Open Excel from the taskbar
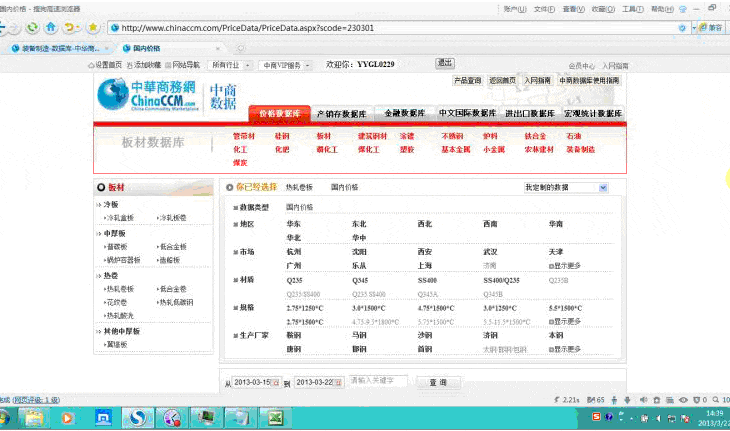Viewport: 730px width, 431px height. [x=274, y=416]
